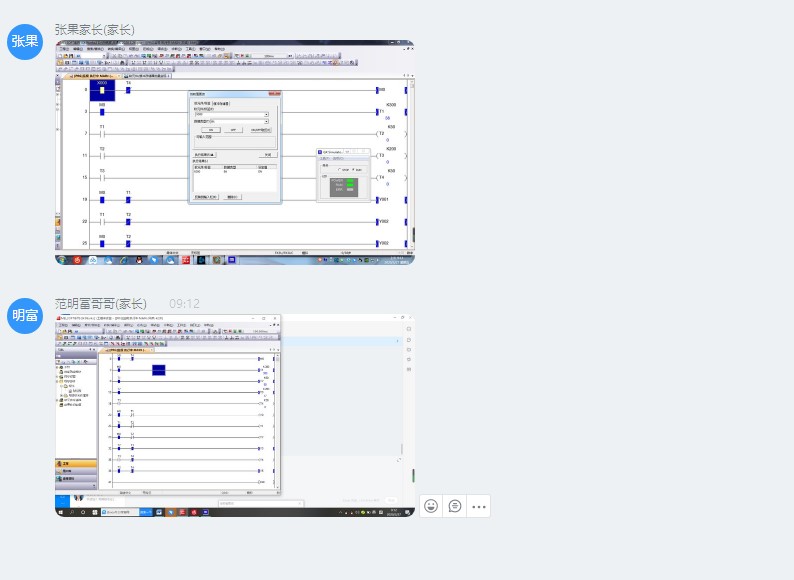The width and height of the screenshot is (794, 580).
Task: Open the sender name 范明富哥哥(家长)
Action: pyautogui.click(x=100, y=303)
